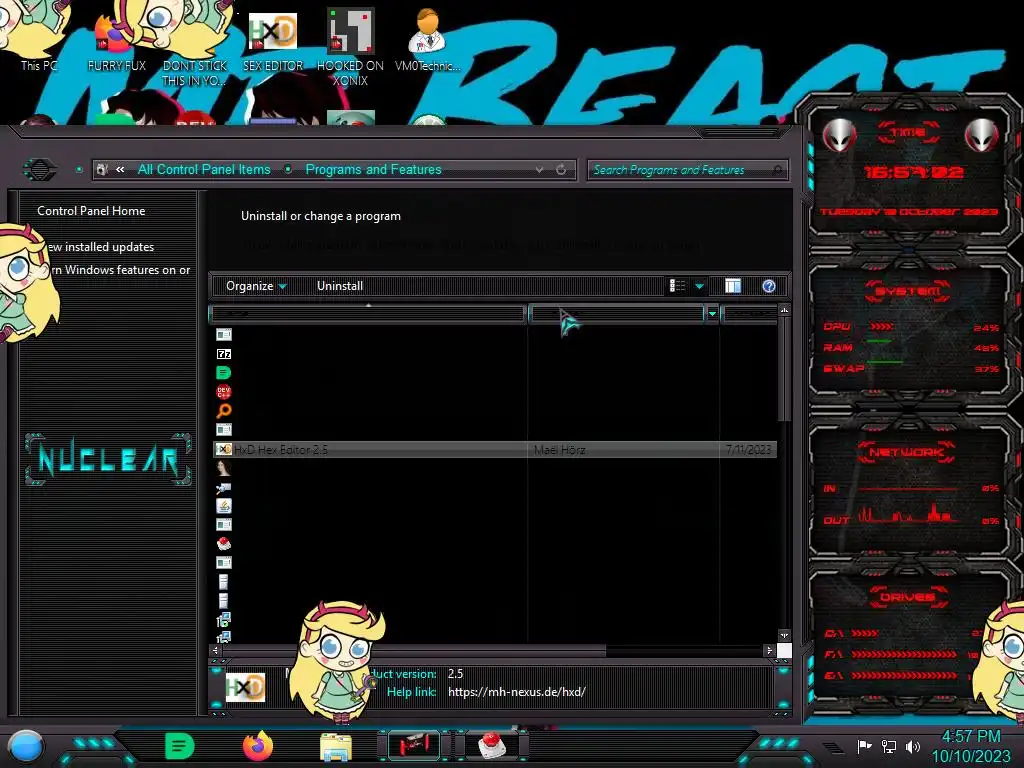
Task: Click the Uninstall toolbar button
Action: pos(340,286)
